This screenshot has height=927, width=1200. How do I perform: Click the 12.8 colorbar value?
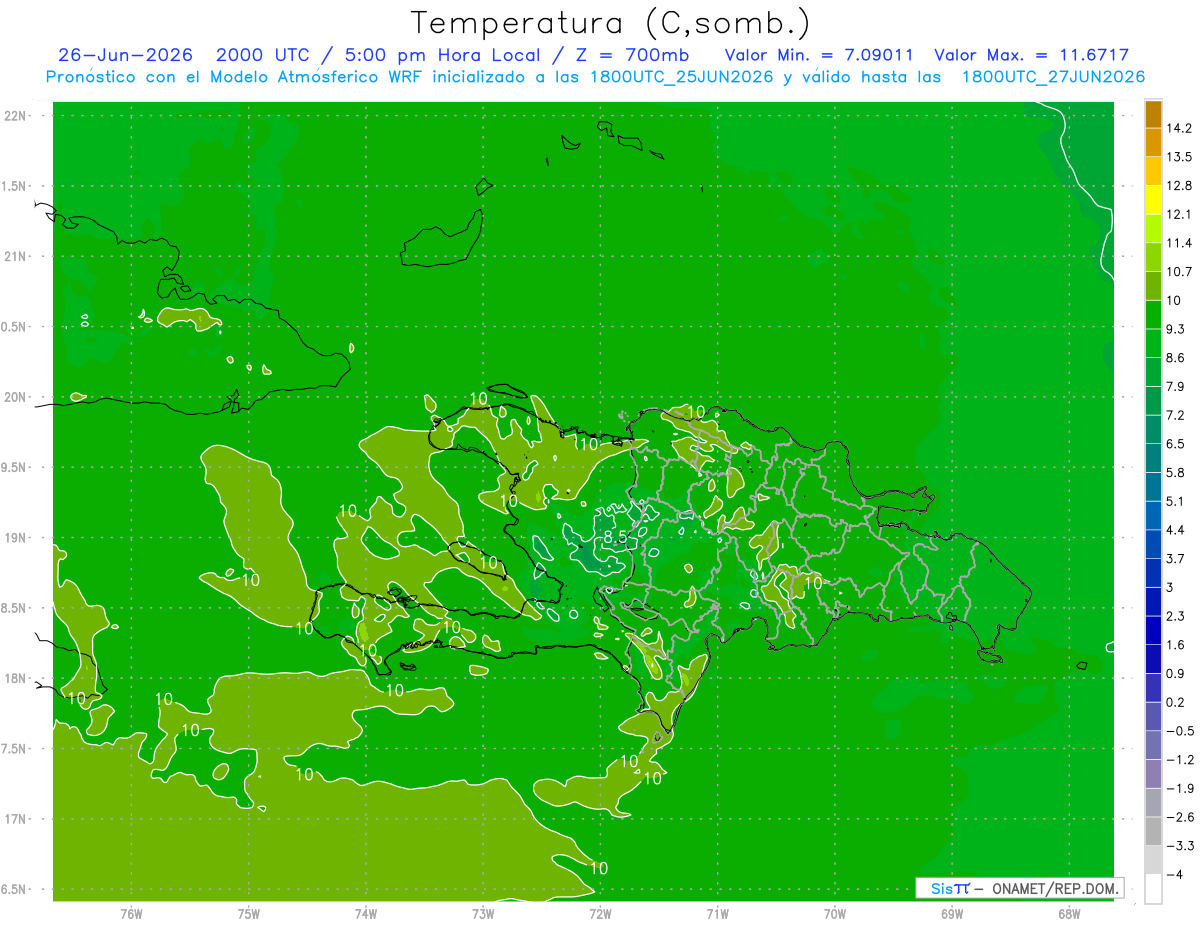click(x=1179, y=185)
